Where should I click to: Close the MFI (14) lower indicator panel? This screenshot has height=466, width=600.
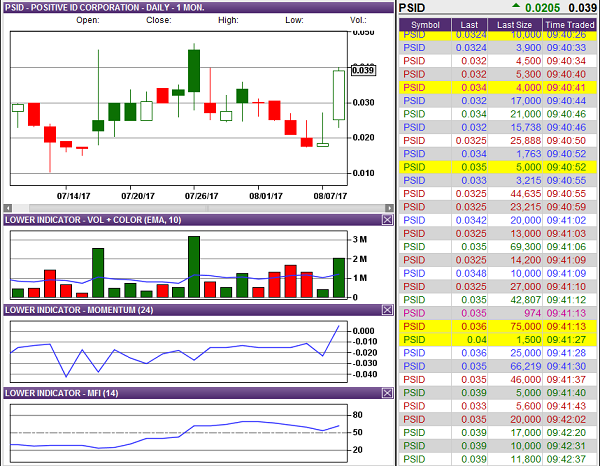387,393
